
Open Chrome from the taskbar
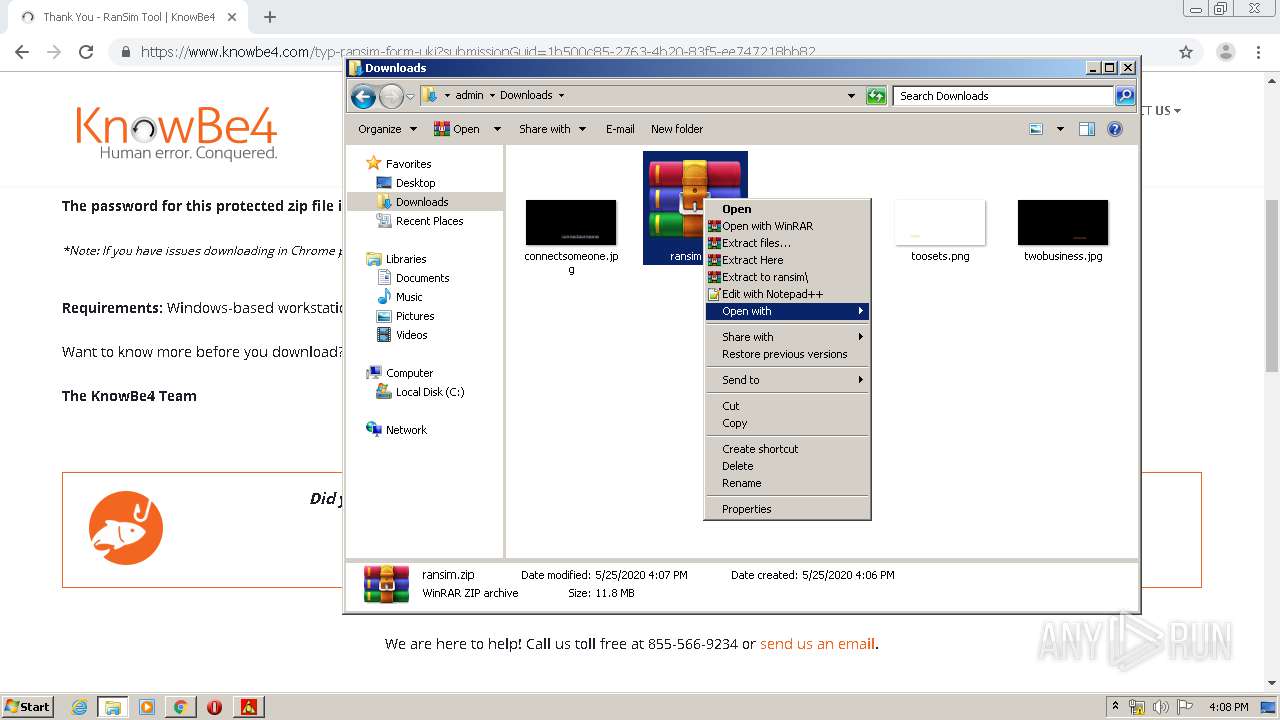tap(180, 707)
